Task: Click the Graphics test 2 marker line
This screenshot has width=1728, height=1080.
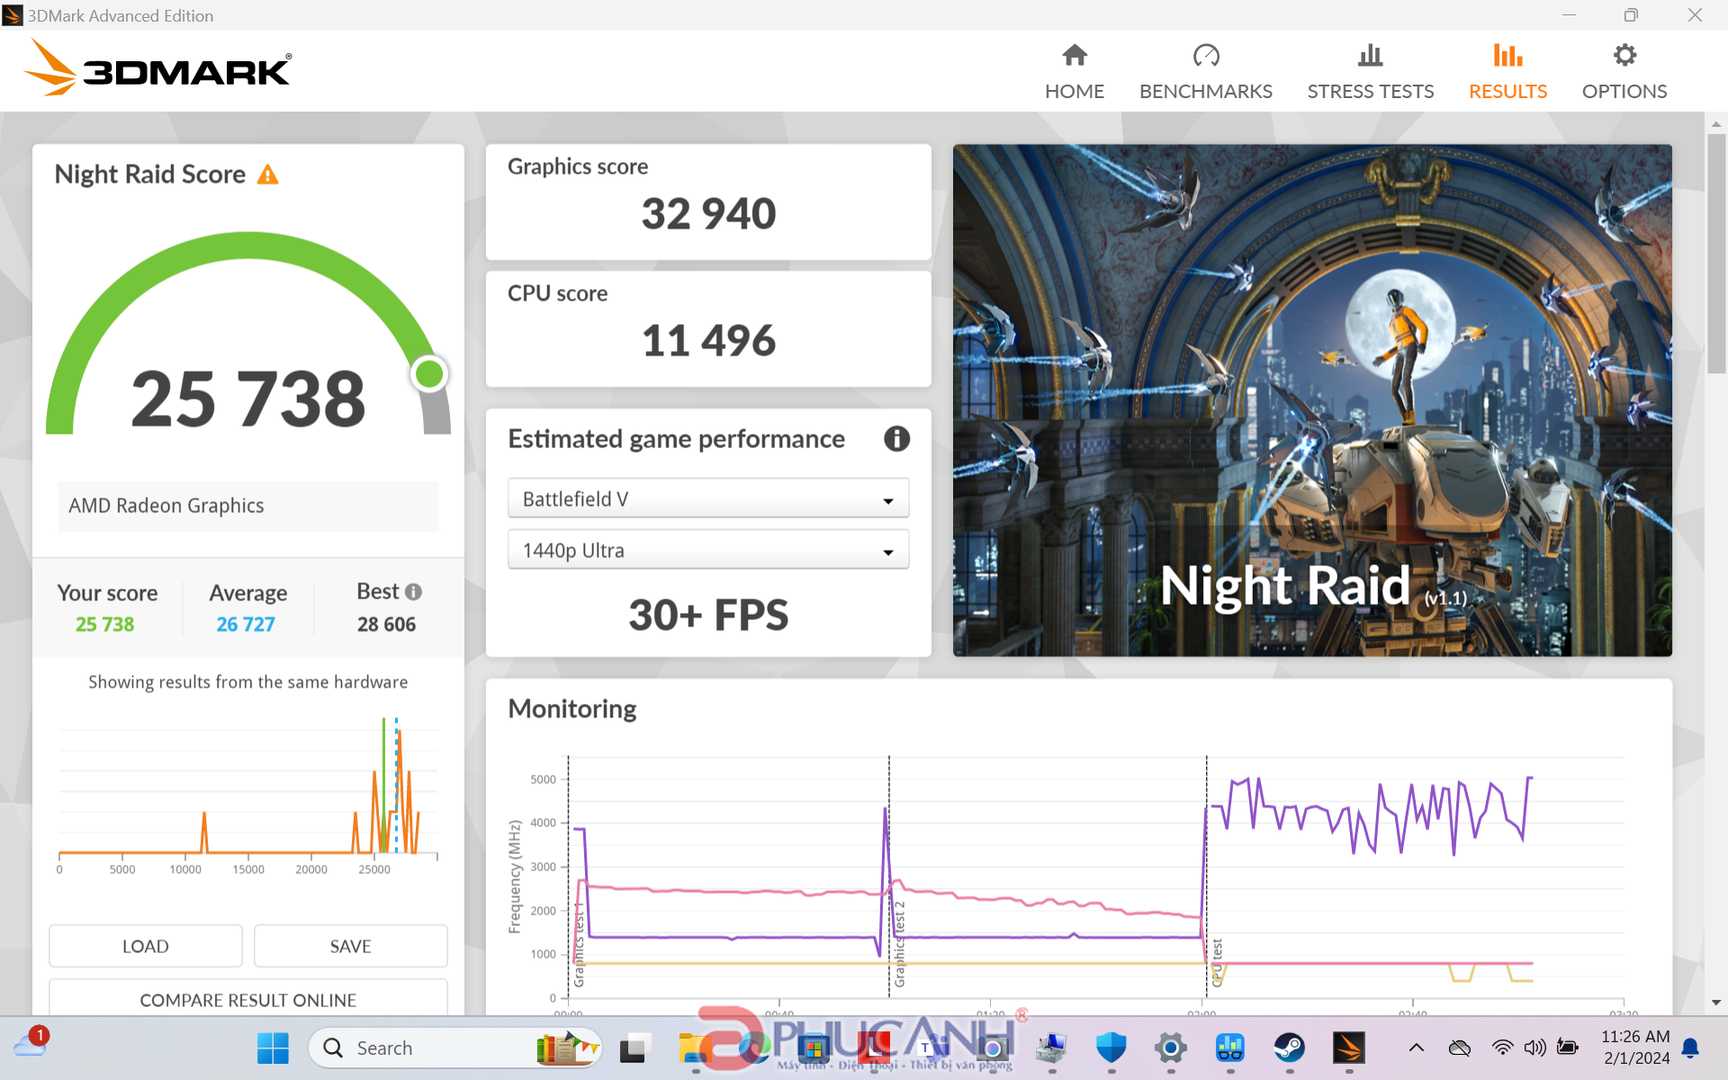Action: click(889, 875)
